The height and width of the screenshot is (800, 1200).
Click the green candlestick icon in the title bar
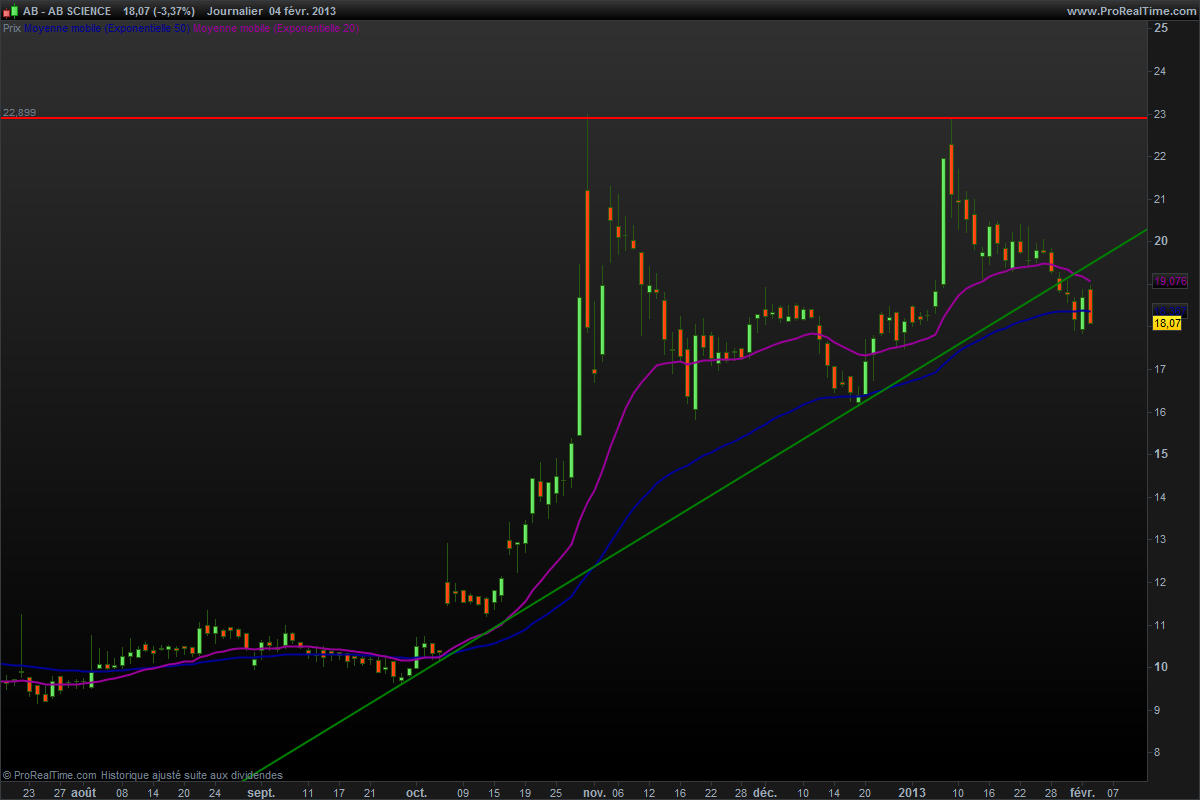[14, 10]
